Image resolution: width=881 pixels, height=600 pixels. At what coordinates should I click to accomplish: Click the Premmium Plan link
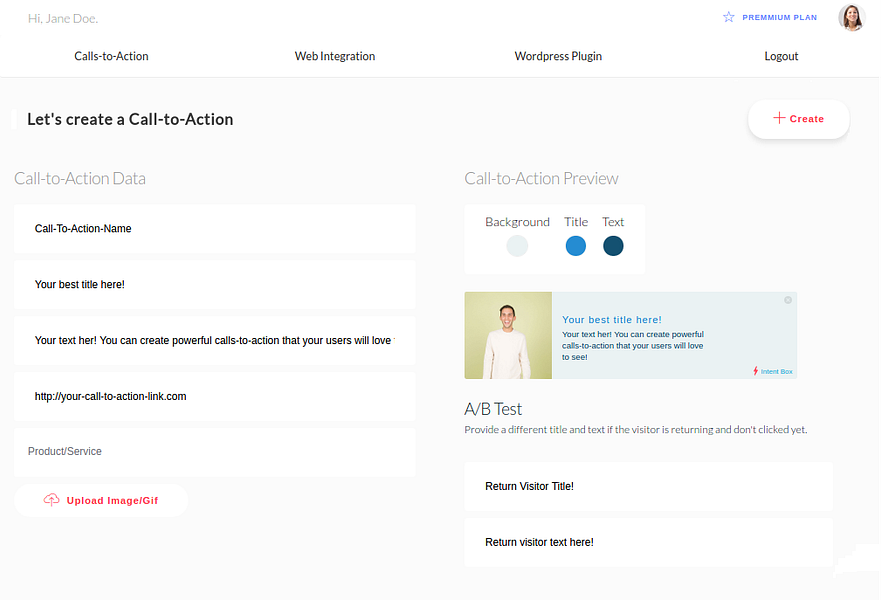779,17
